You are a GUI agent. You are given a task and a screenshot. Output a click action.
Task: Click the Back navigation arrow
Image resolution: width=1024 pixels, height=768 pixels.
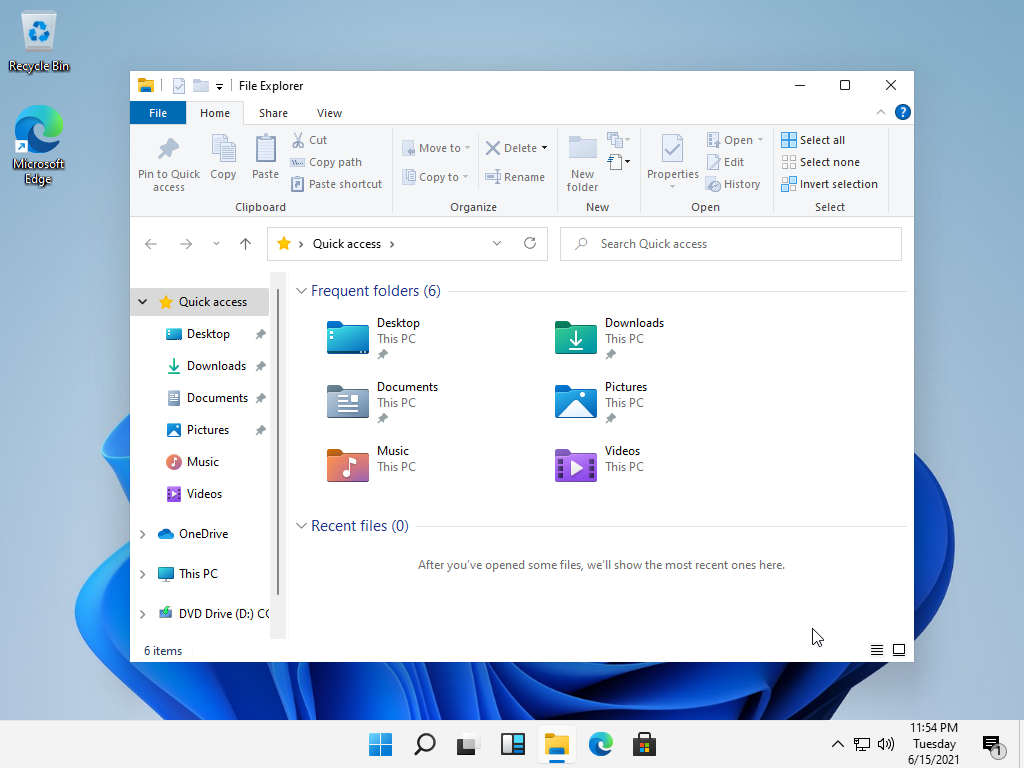click(151, 244)
